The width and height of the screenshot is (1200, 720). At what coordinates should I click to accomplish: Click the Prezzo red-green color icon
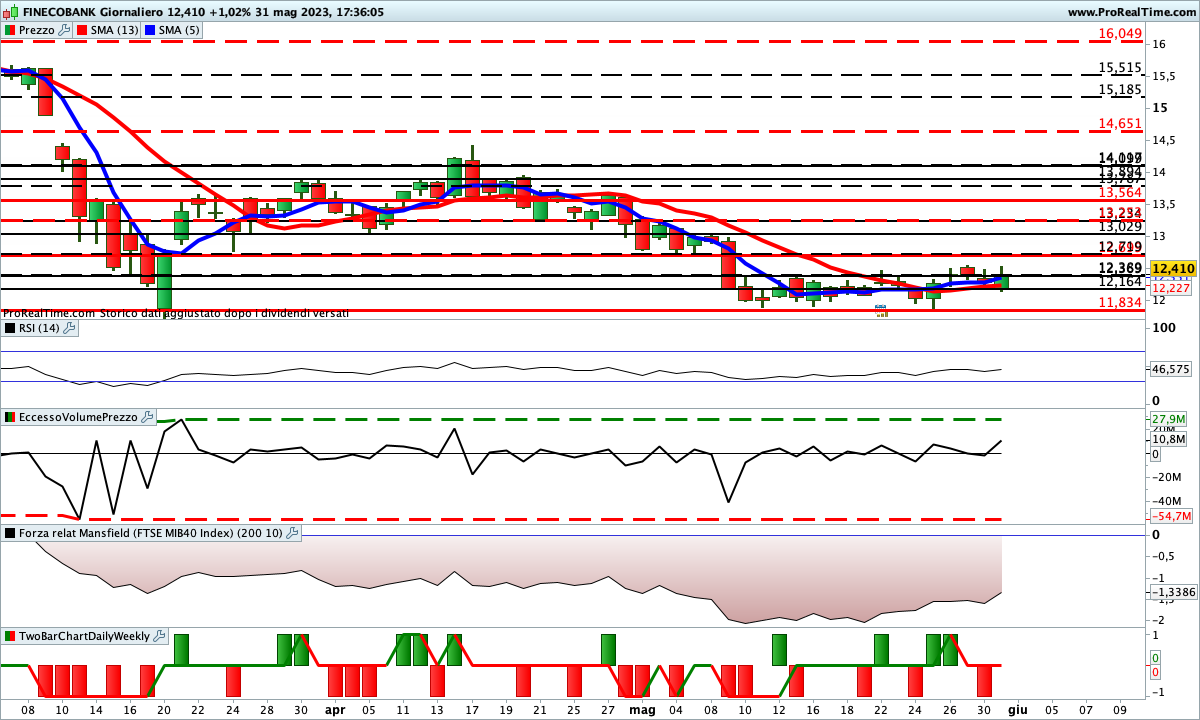pos(9,30)
